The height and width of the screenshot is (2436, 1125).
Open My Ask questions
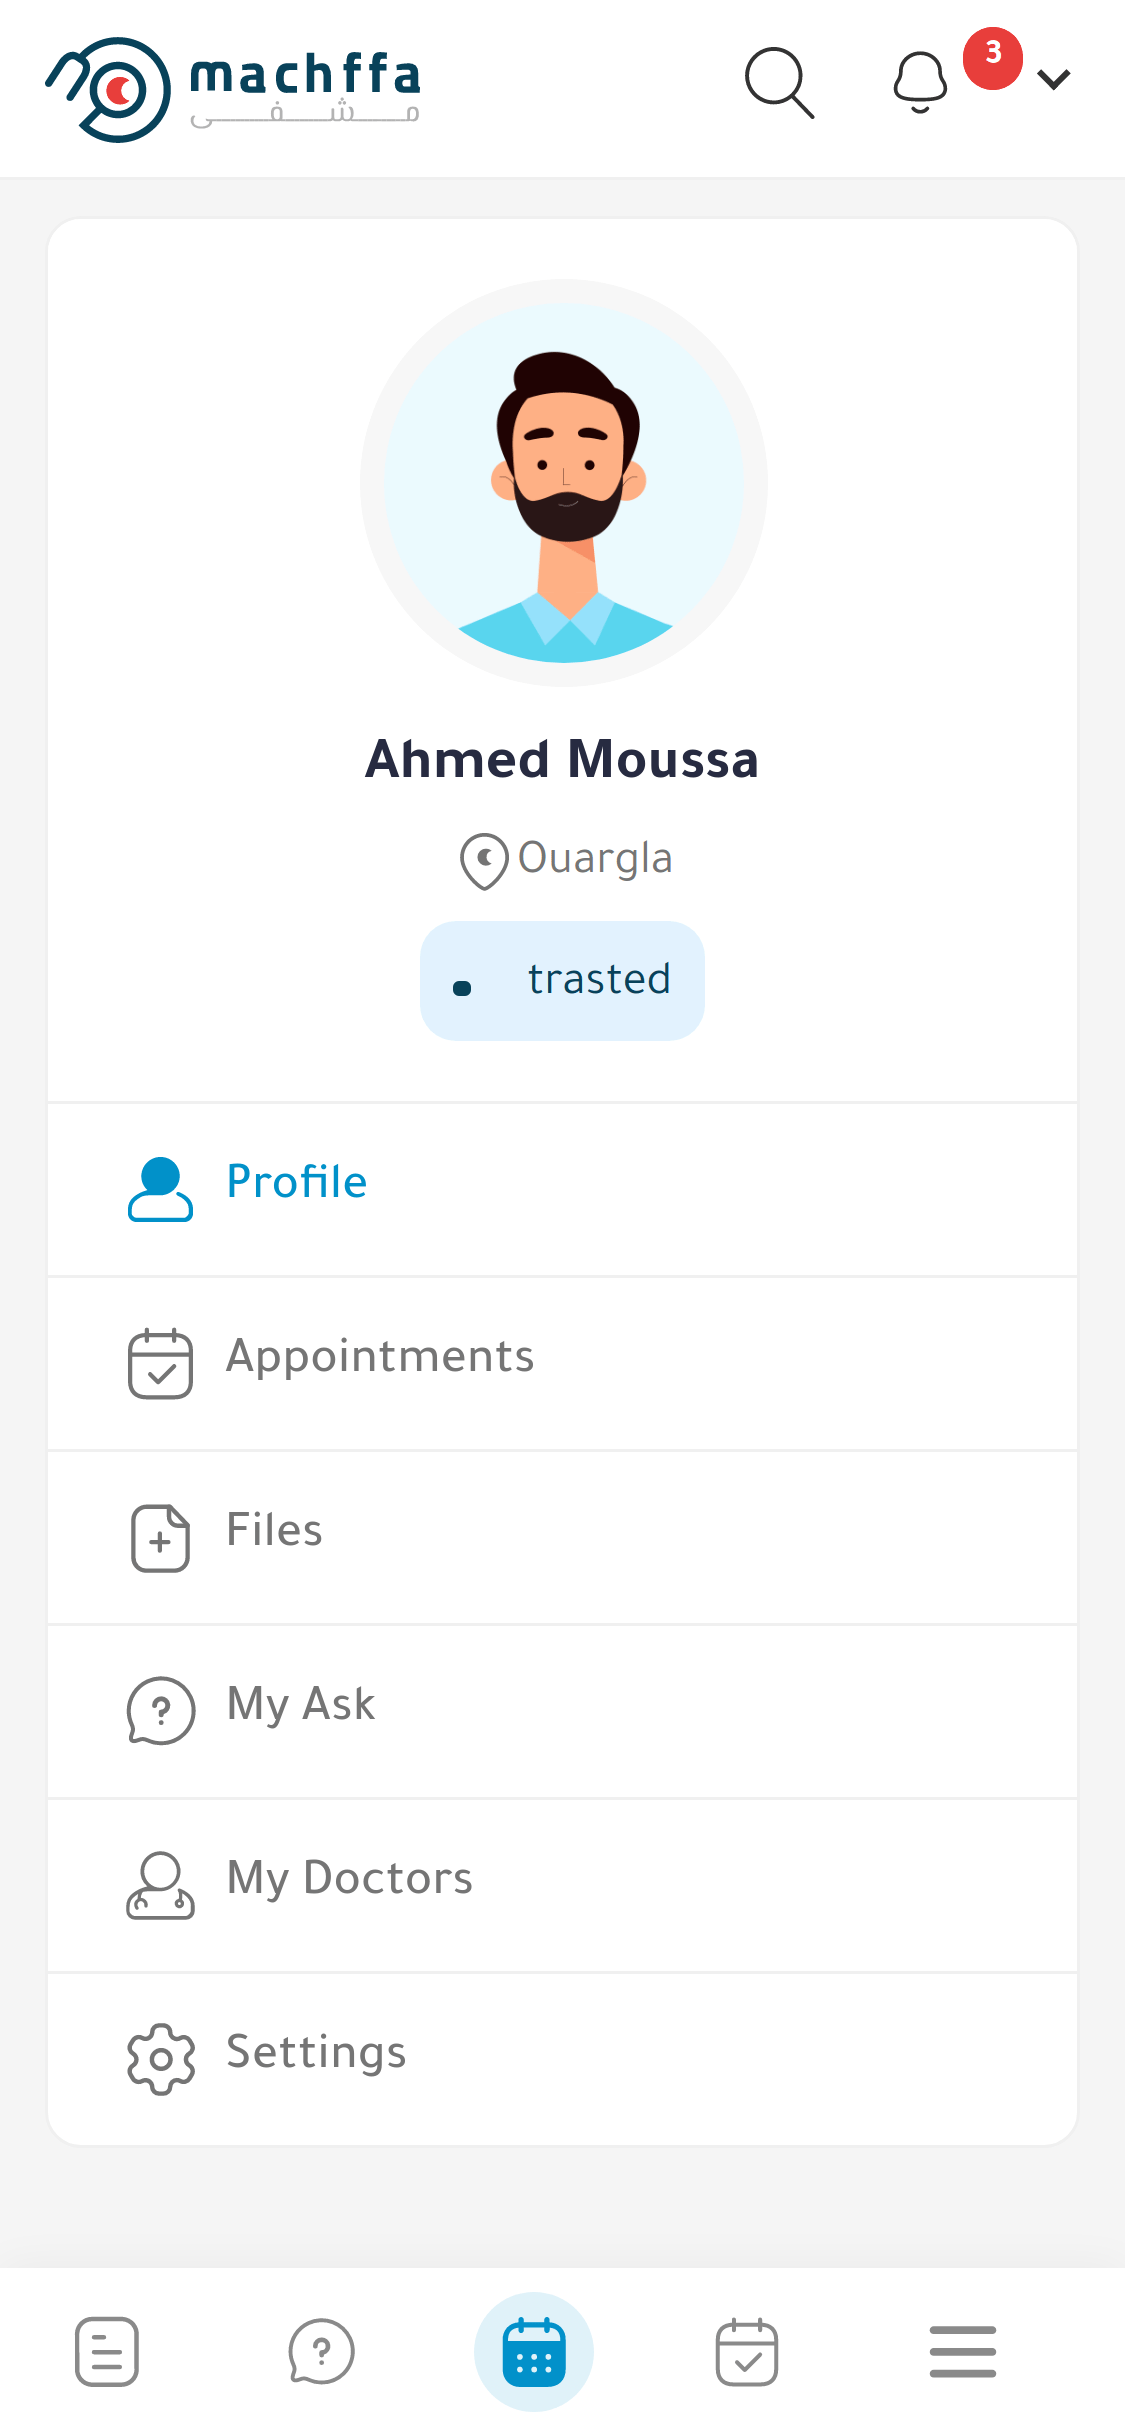point(300,1705)
